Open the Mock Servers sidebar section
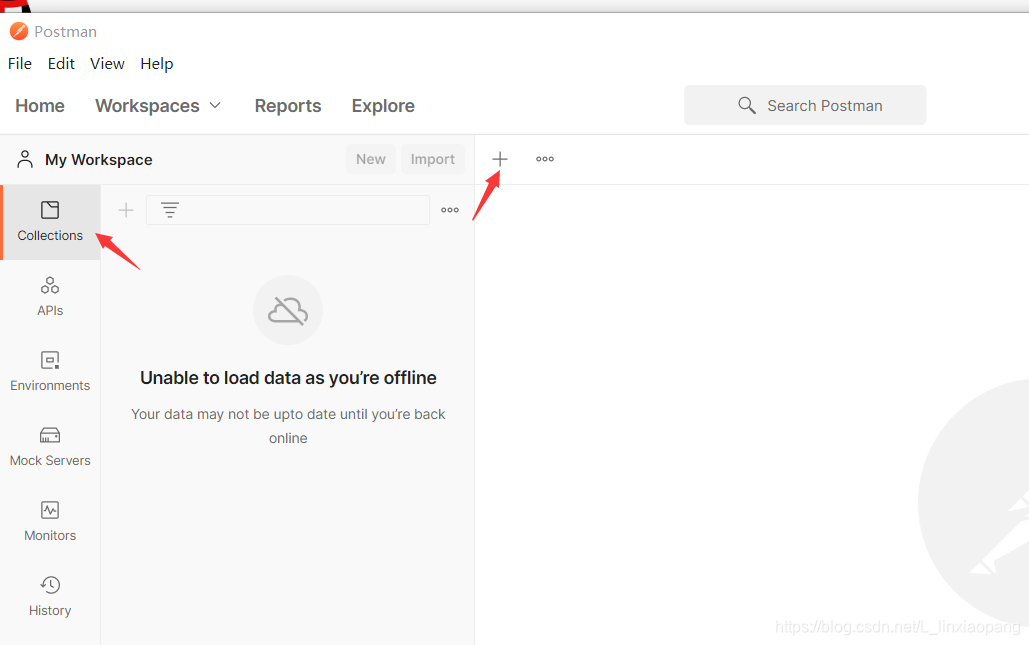Image resolution: width=1029 pixels, height=645 pixels. (x=50, y=446)
